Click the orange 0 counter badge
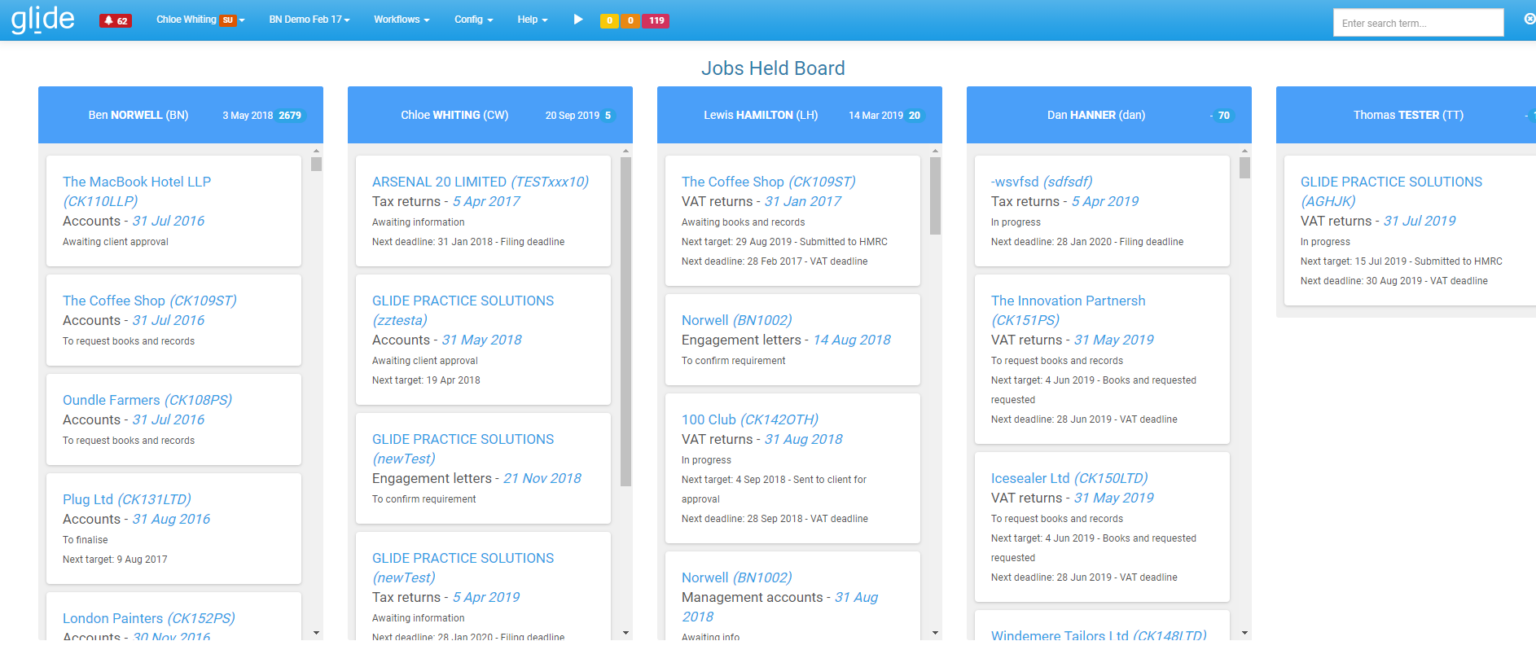1536x663 pixels. (x=632, y=19)
